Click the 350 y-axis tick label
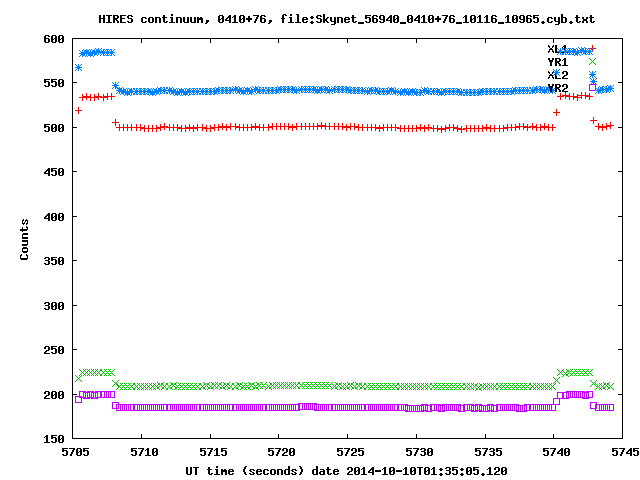This screenshot has width=640, height=480. point(54,261)
